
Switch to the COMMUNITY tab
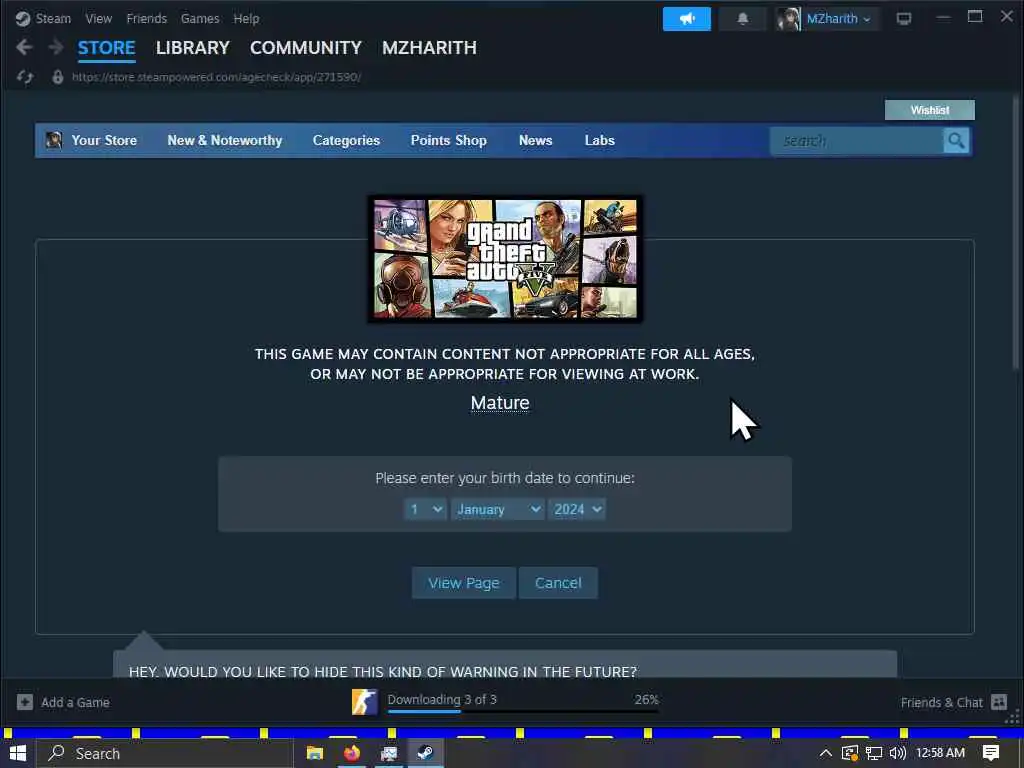tap(306, 48)
